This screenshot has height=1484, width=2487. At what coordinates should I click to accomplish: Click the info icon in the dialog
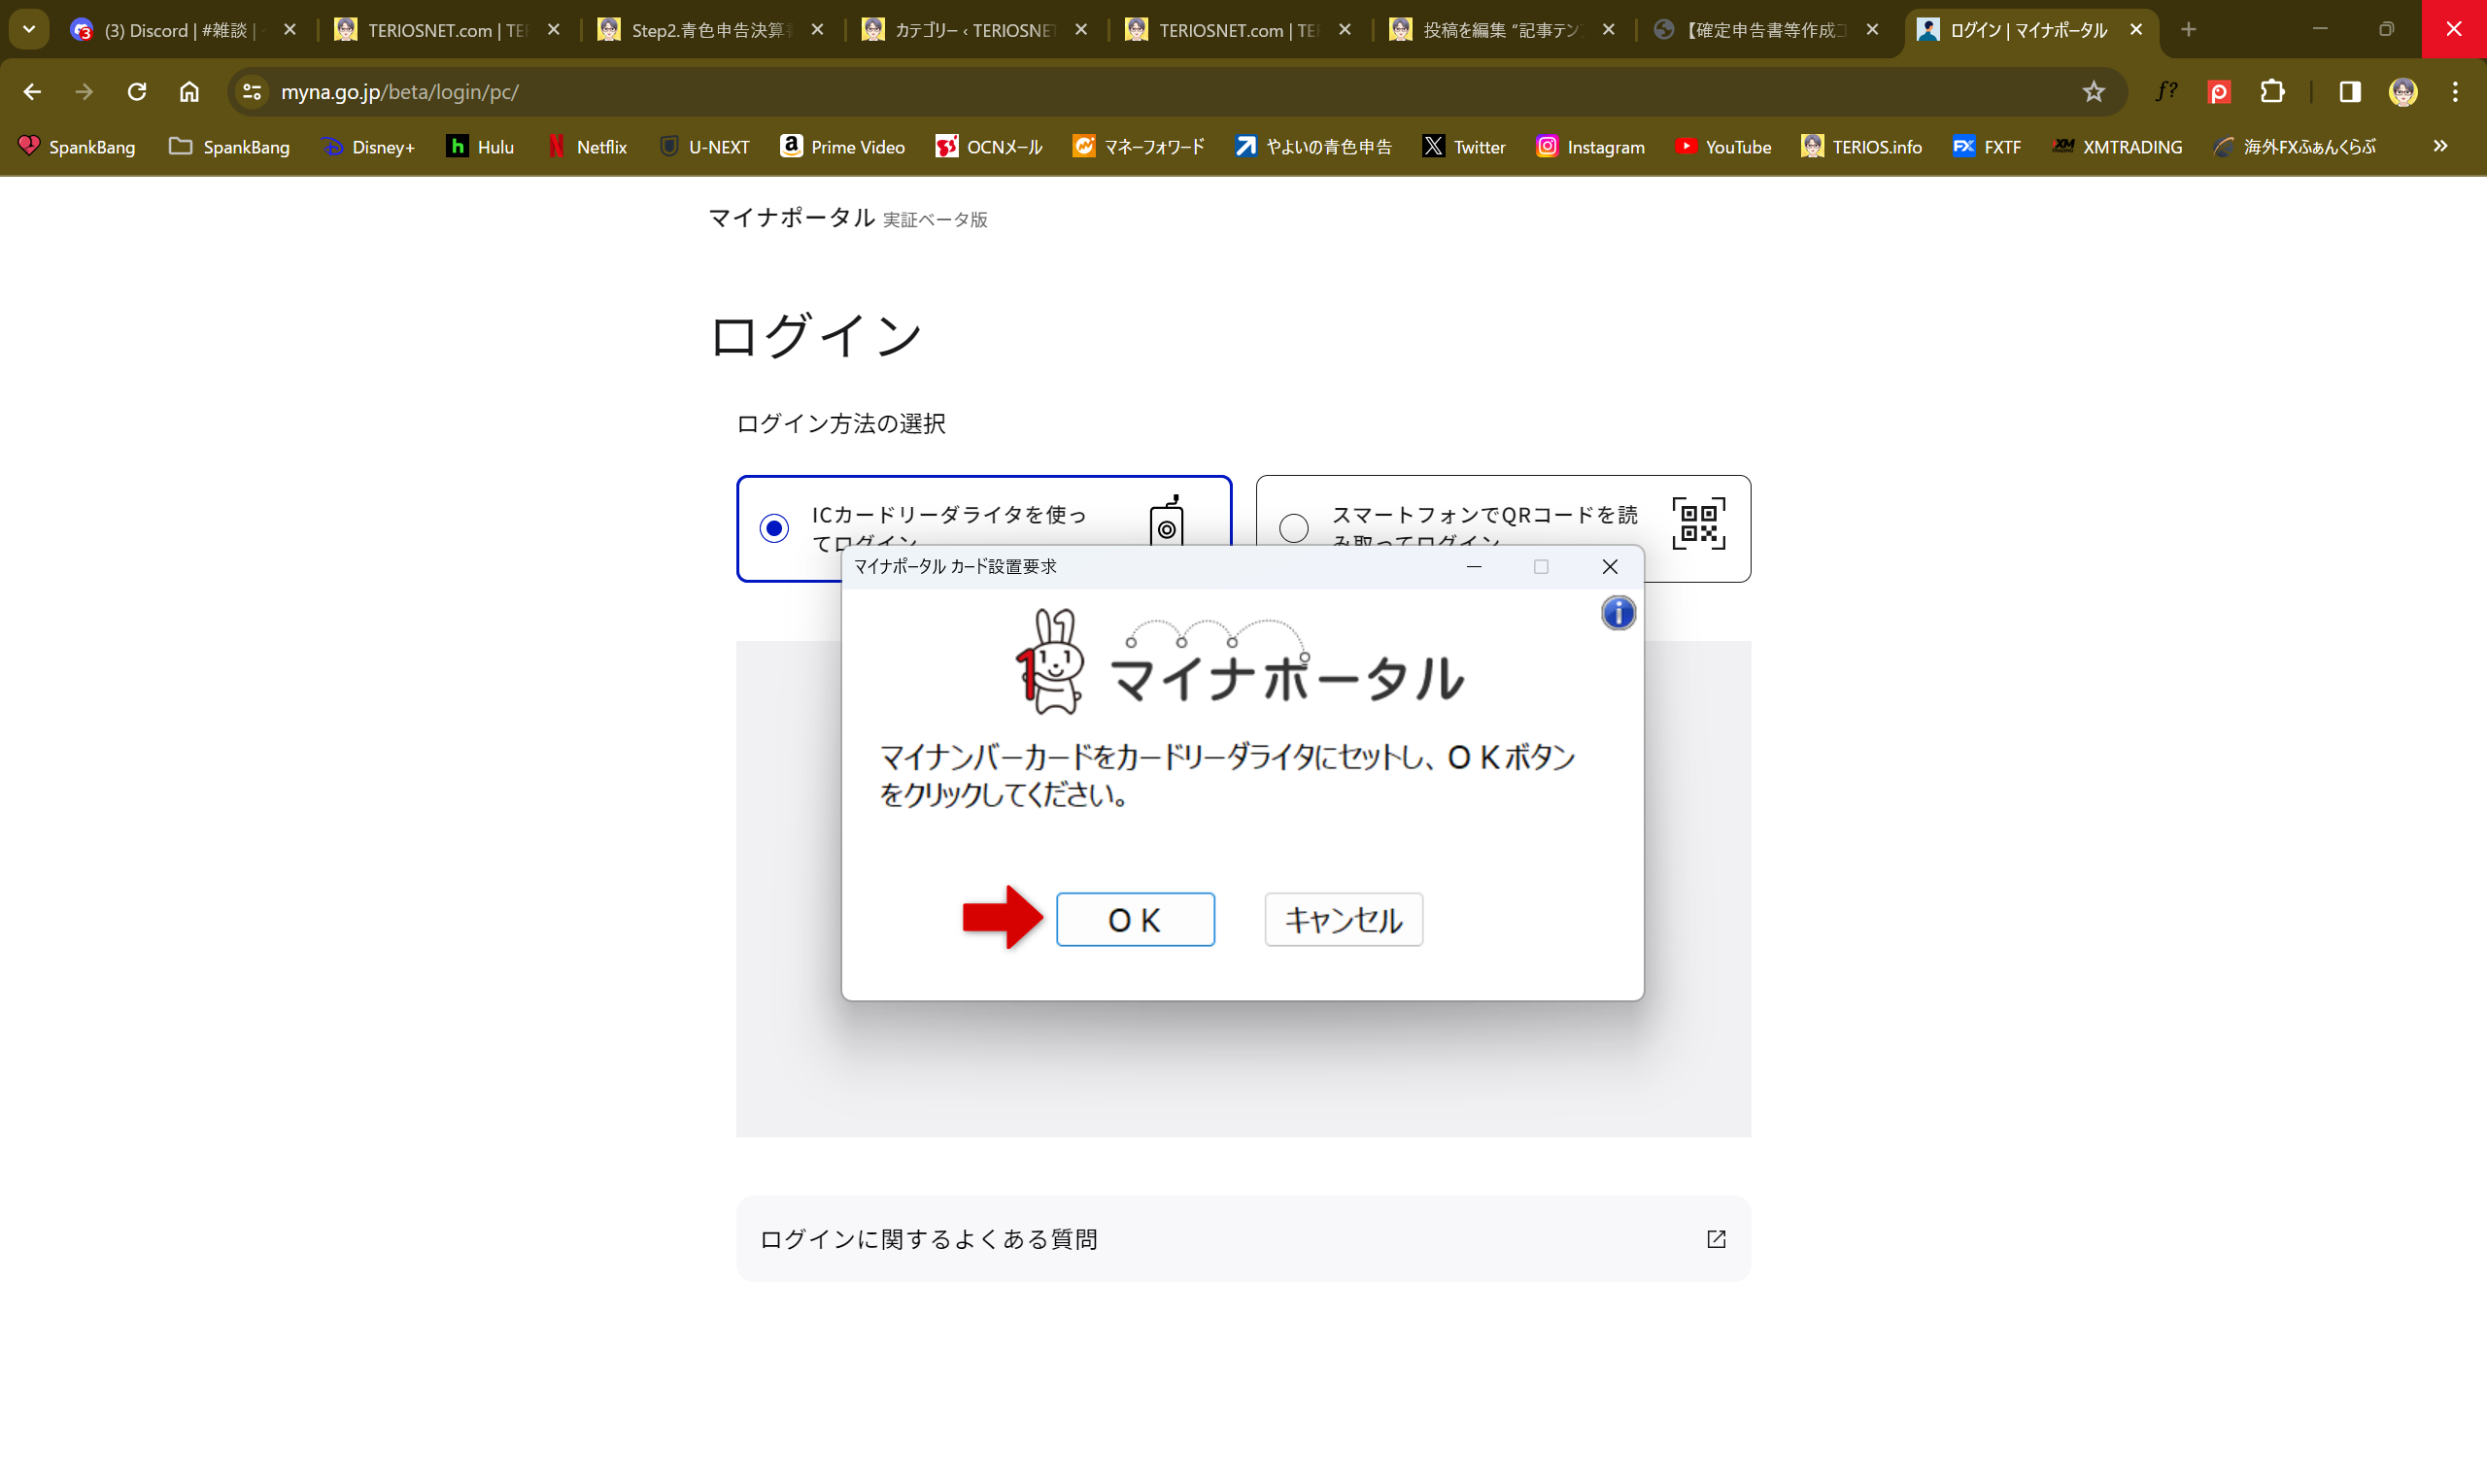point(1618,613)
